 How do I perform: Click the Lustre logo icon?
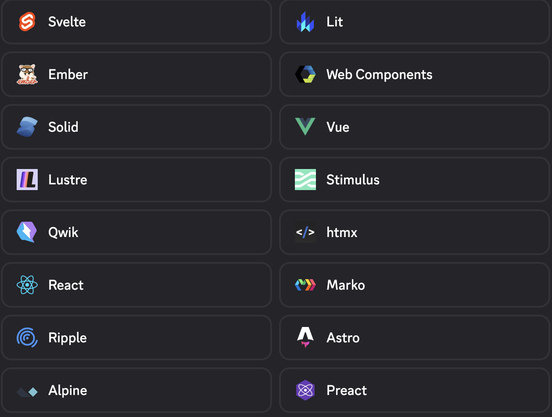27,179
